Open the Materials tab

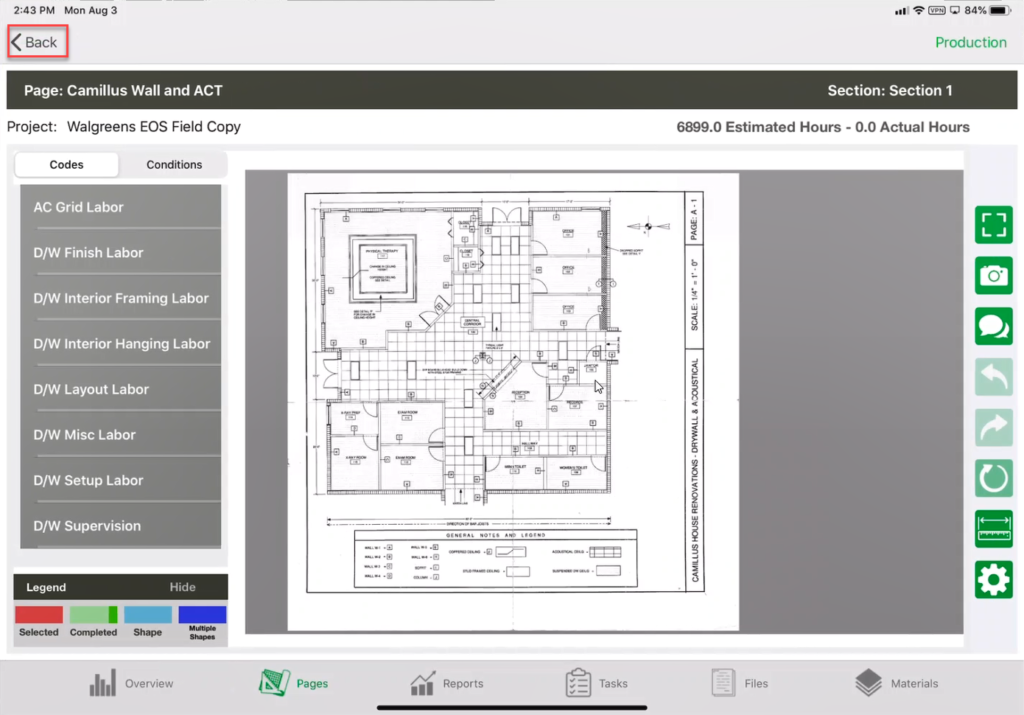897,684
